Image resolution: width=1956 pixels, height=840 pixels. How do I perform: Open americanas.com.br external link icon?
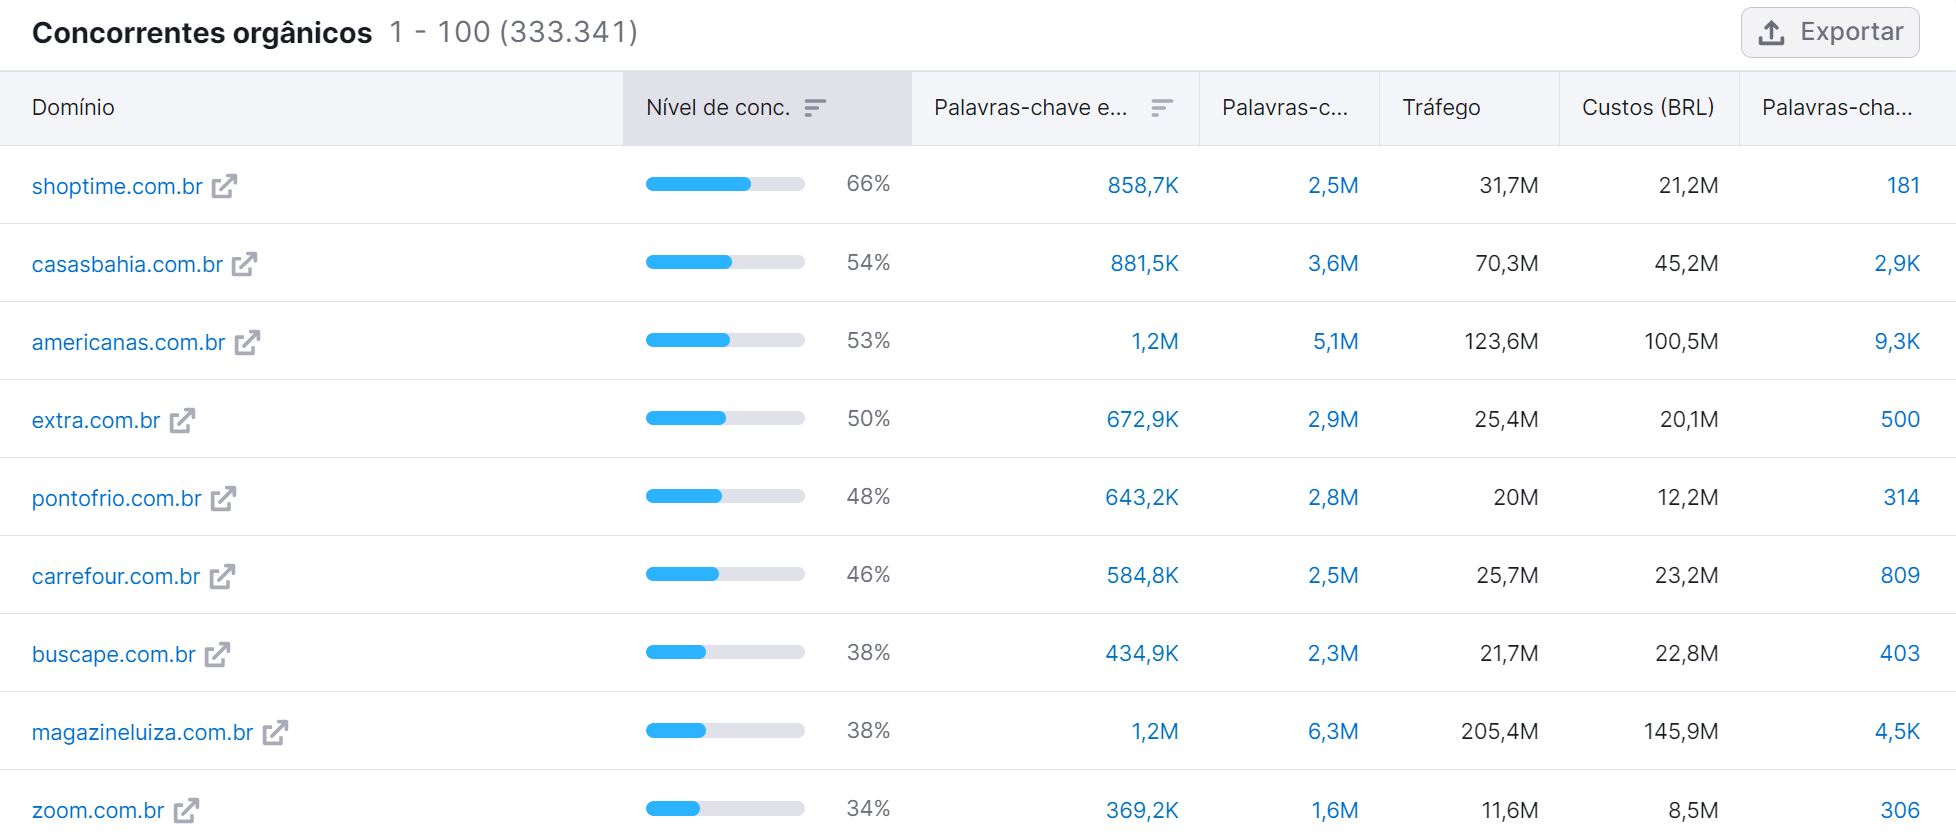pyautogui.click(x=247, y=342)
